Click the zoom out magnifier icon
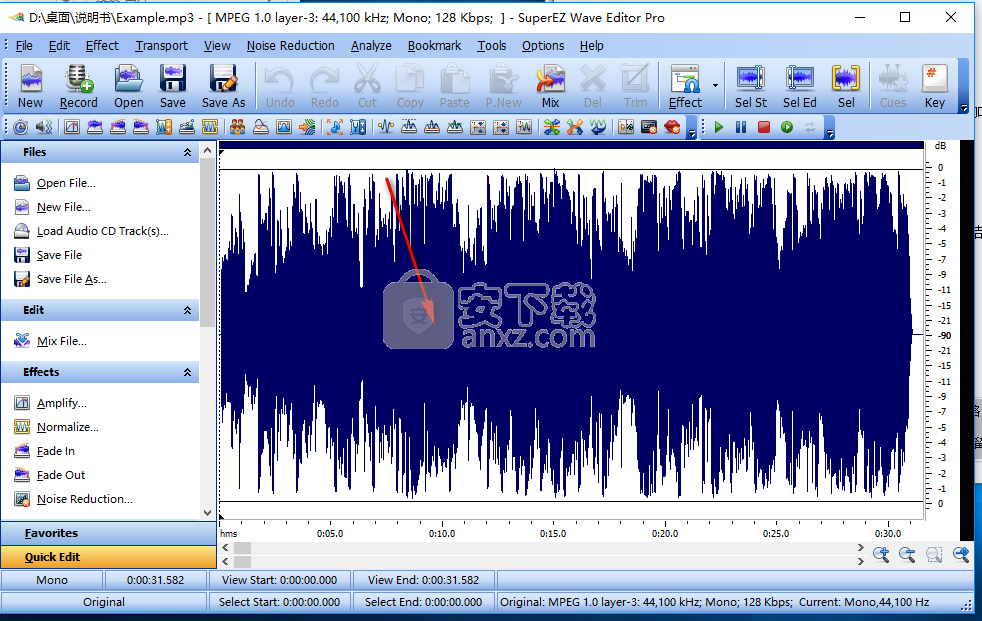Image resolution: width=982 pixels, height=621 pixels. (907, 555)
